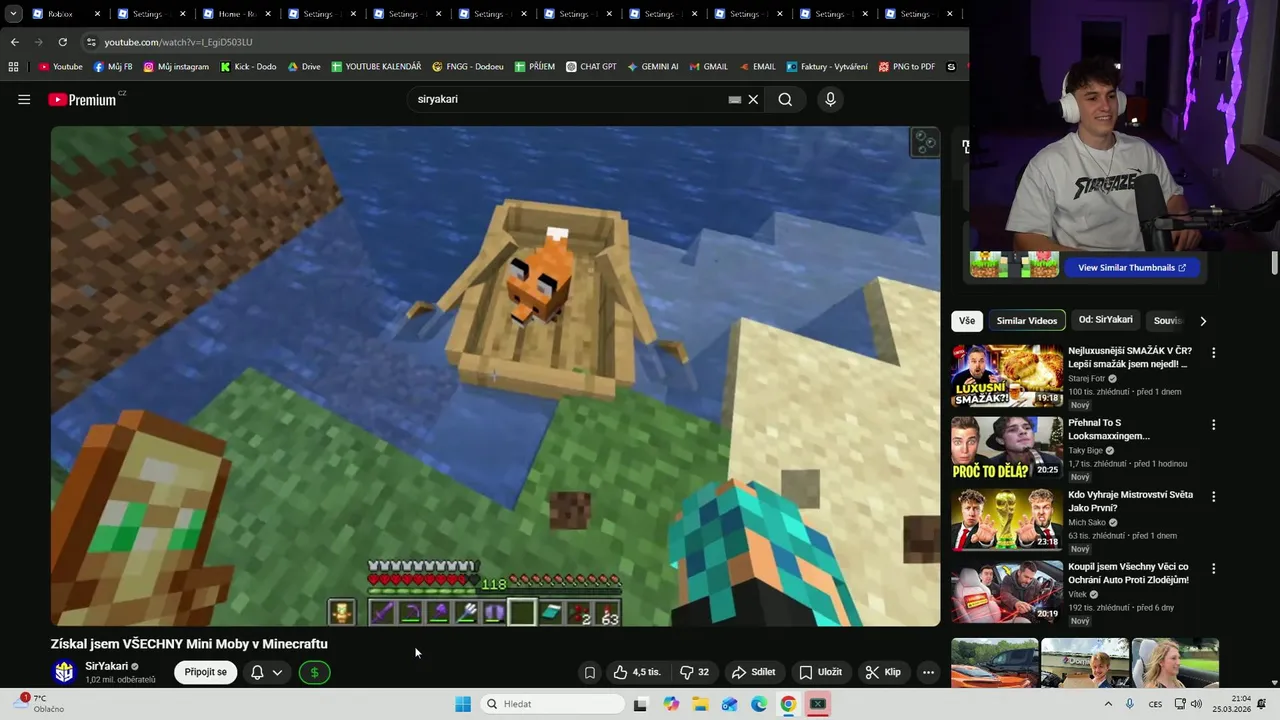Show more filter chips with right arrow
This screenshot has height=720, width=1280.
(x=1203, y=321)
